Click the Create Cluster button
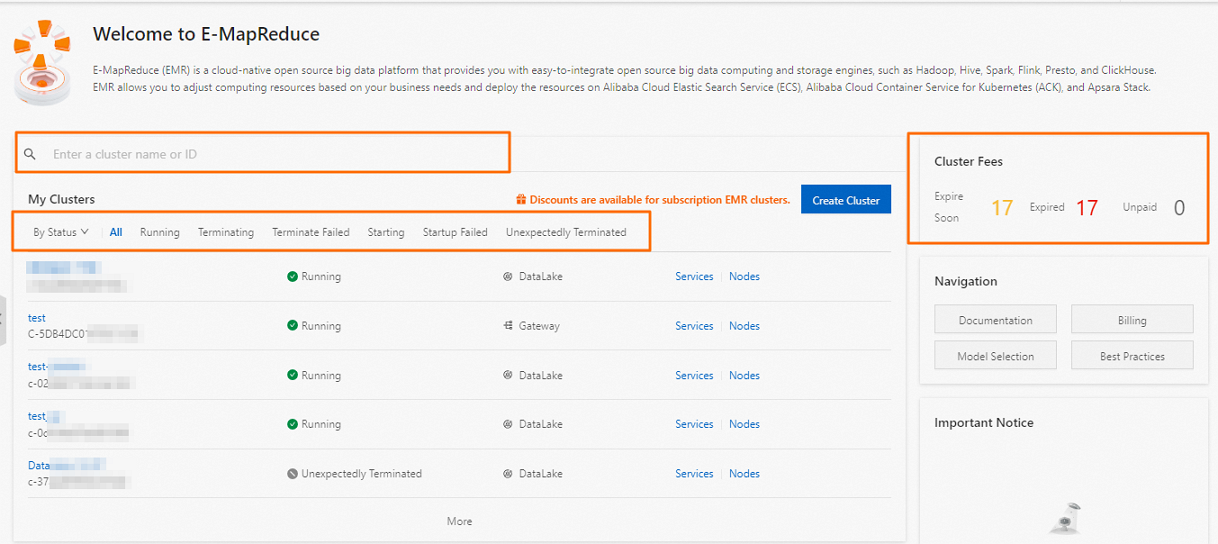Screen dimensions: 1218x544 pos(845,200)
